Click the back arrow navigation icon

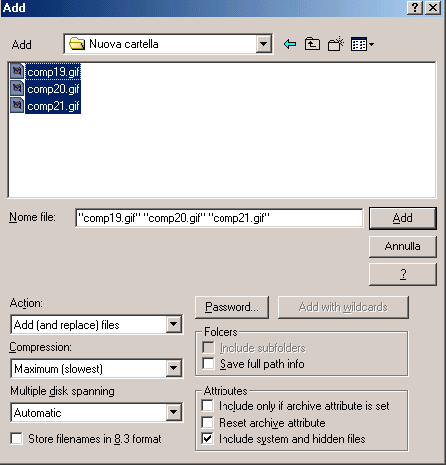point(290,44)
